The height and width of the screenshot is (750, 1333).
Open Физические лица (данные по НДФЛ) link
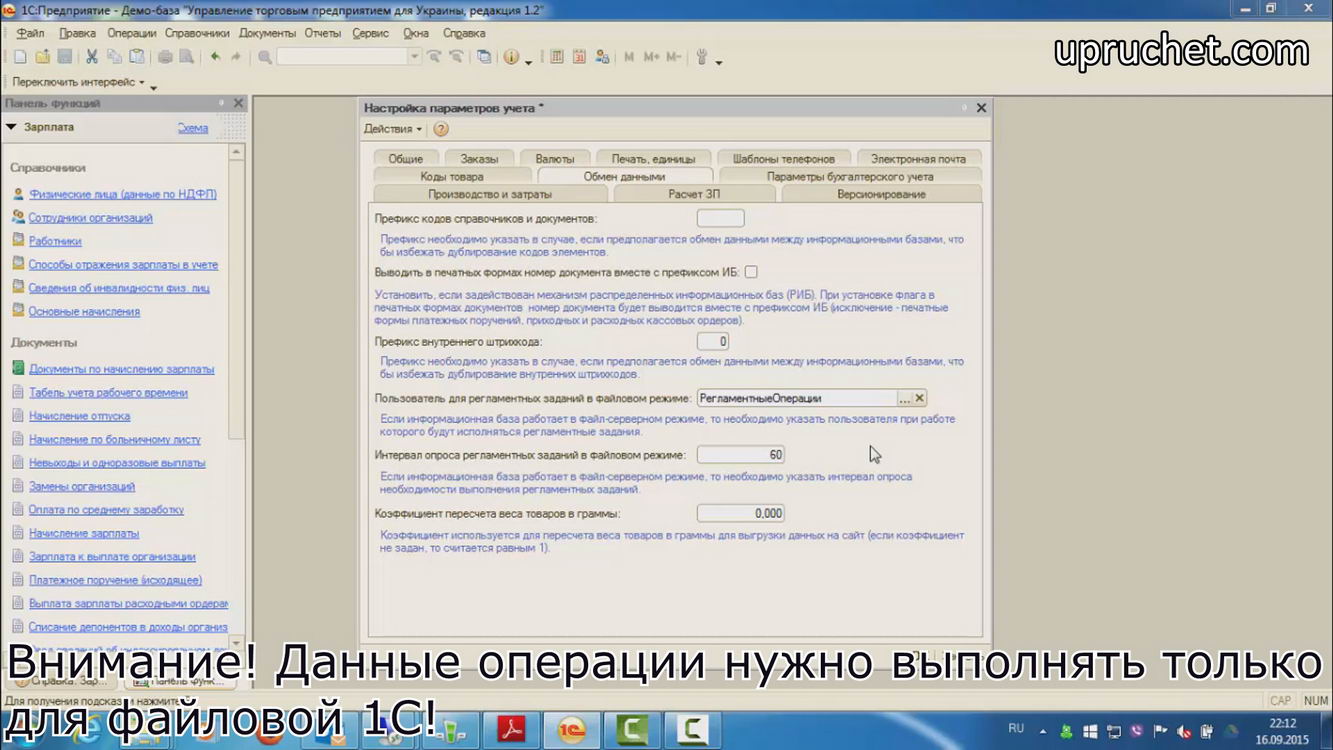click(x=122, y=194)
